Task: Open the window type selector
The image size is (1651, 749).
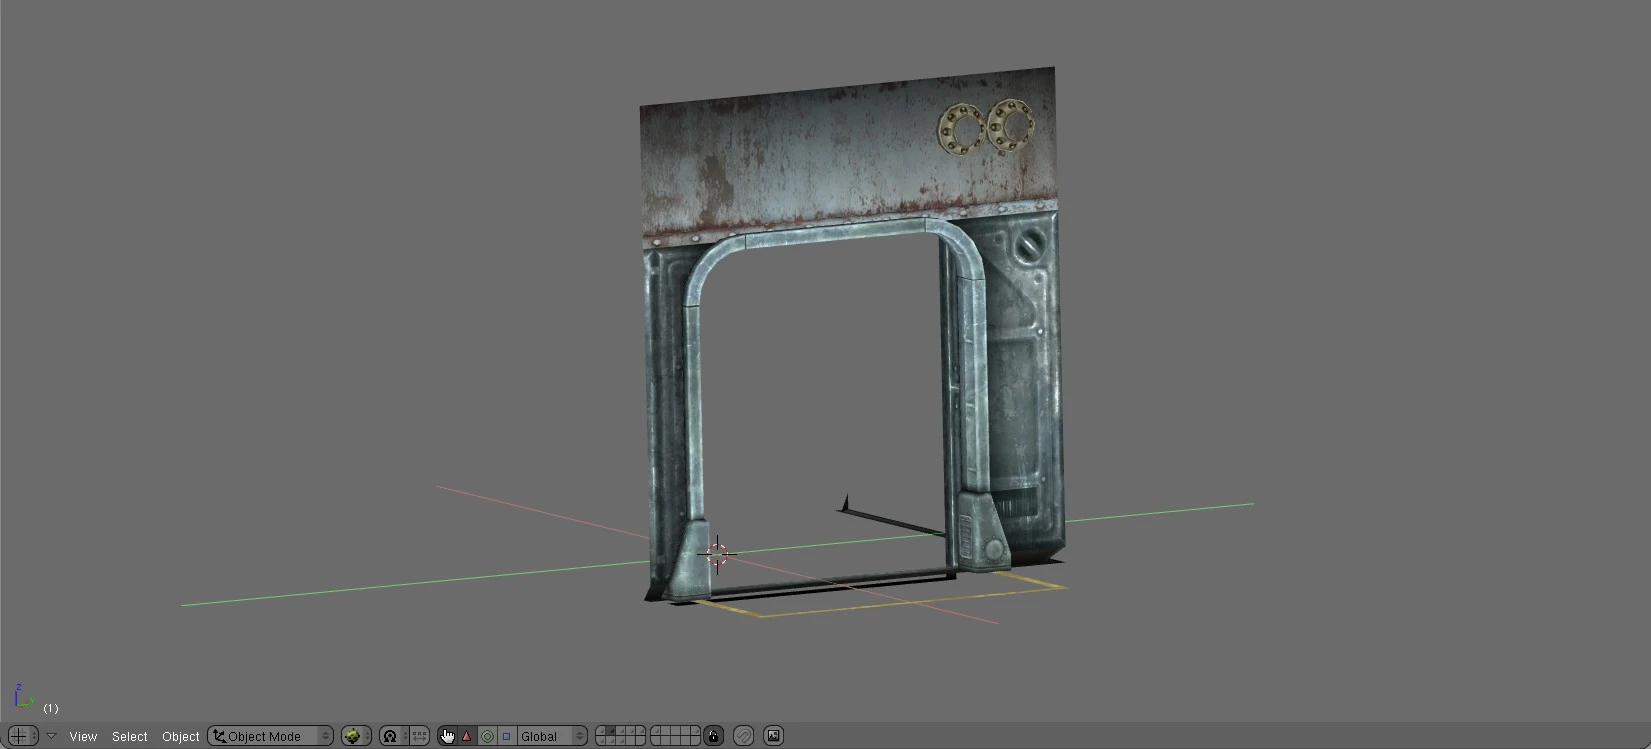Action: click(21, 736)
